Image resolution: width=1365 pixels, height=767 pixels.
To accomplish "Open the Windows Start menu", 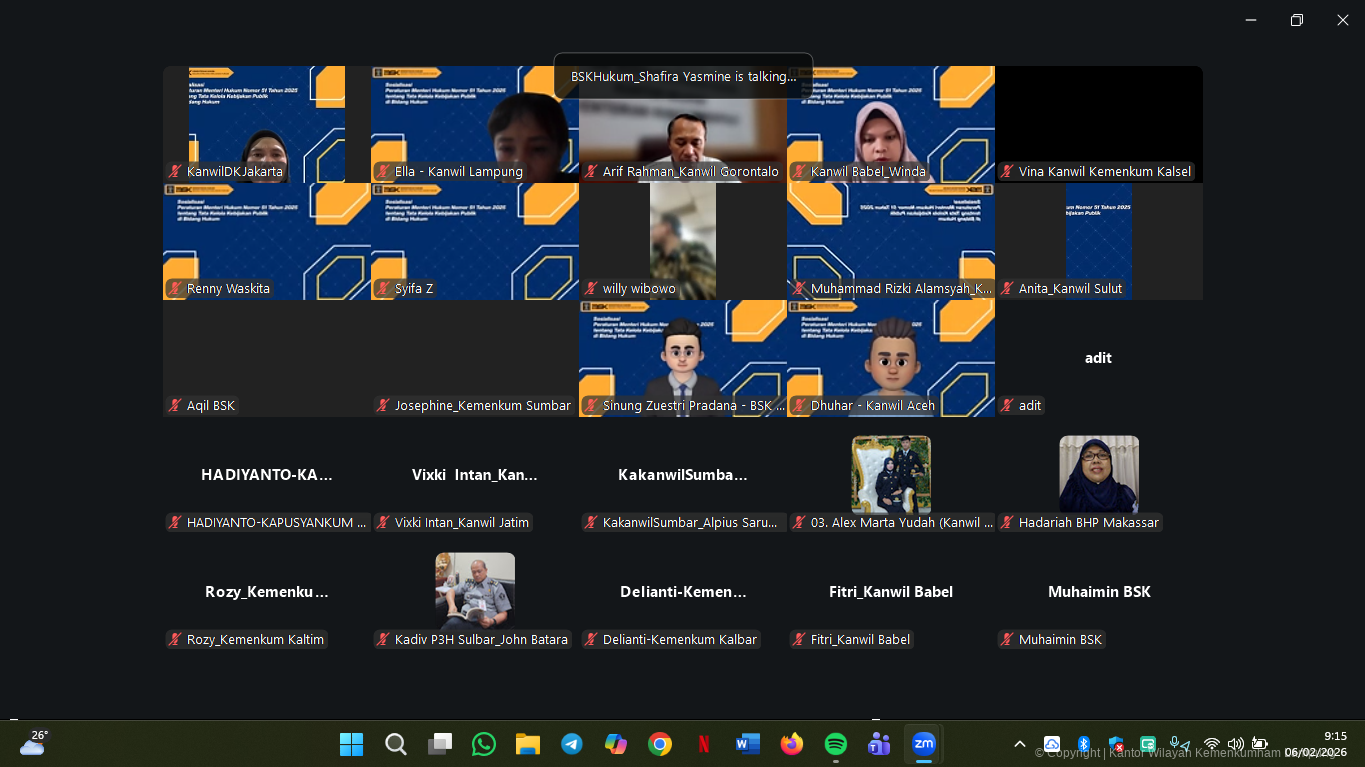I will click(351, 744).
